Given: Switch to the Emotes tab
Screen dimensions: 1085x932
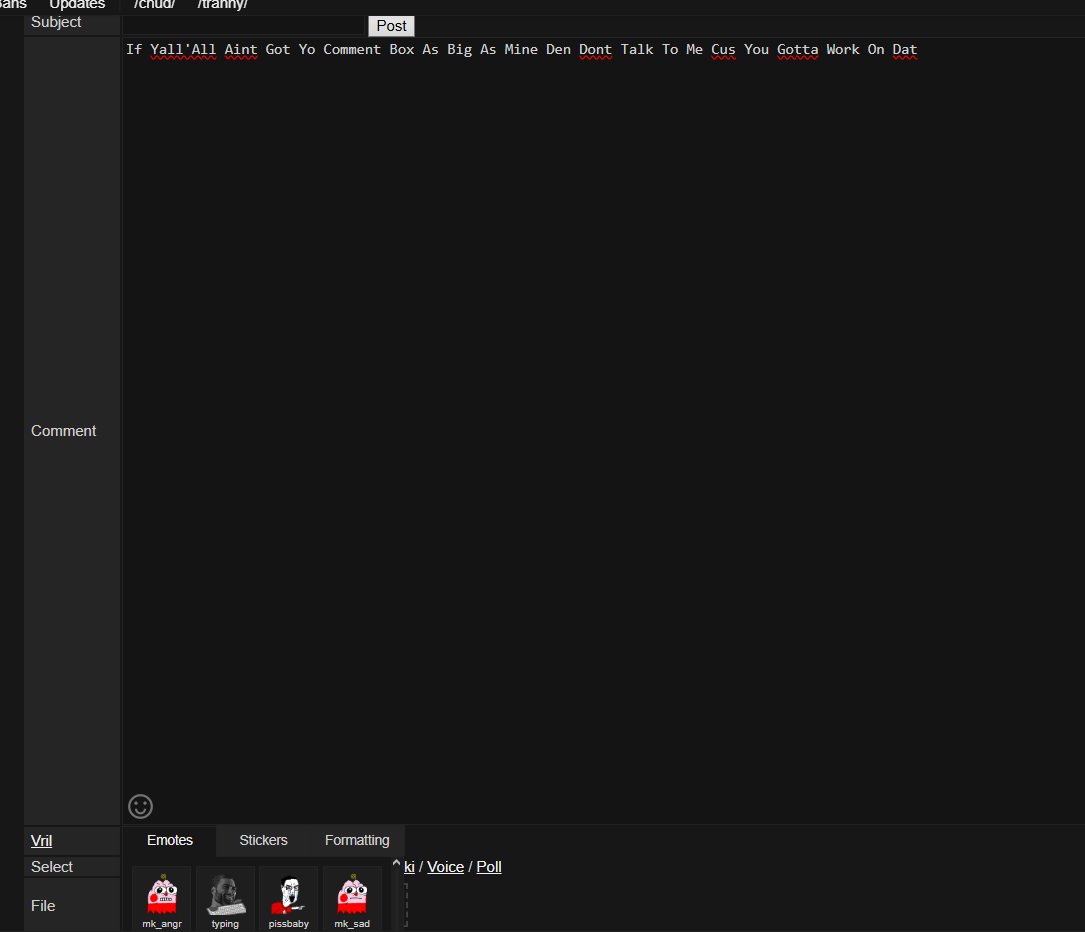Looking at the screenshot, I should pyautogui.click(x=170, y=840).
